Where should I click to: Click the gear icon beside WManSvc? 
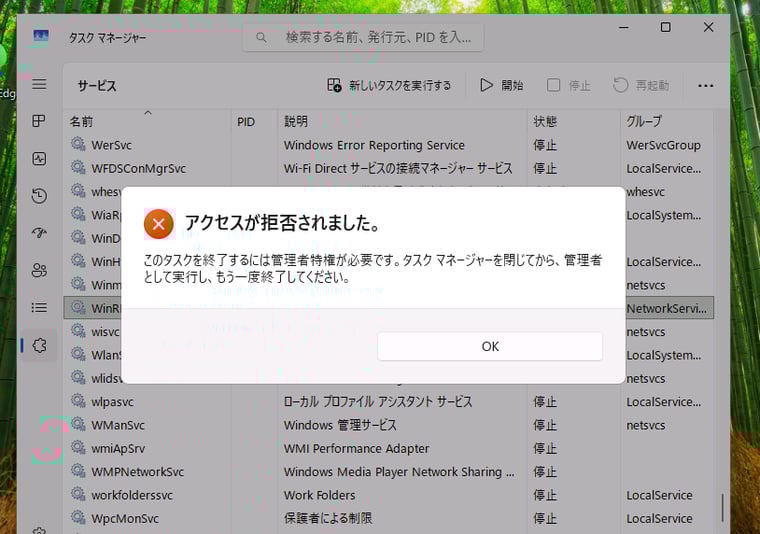[78, 424]
